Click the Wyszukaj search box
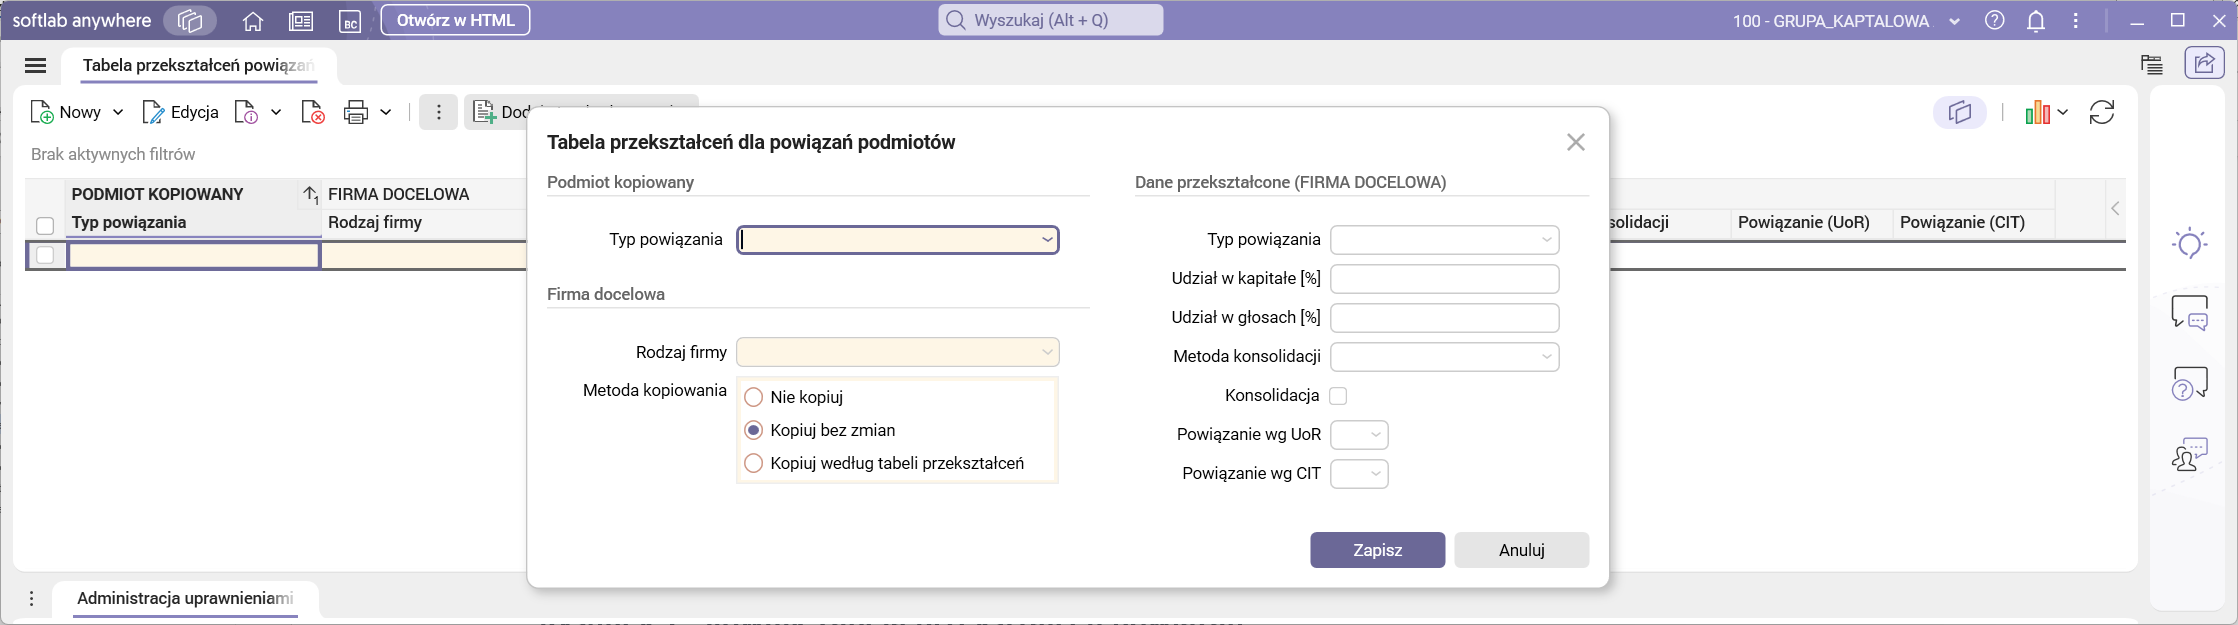 (x=1051, y=20)
